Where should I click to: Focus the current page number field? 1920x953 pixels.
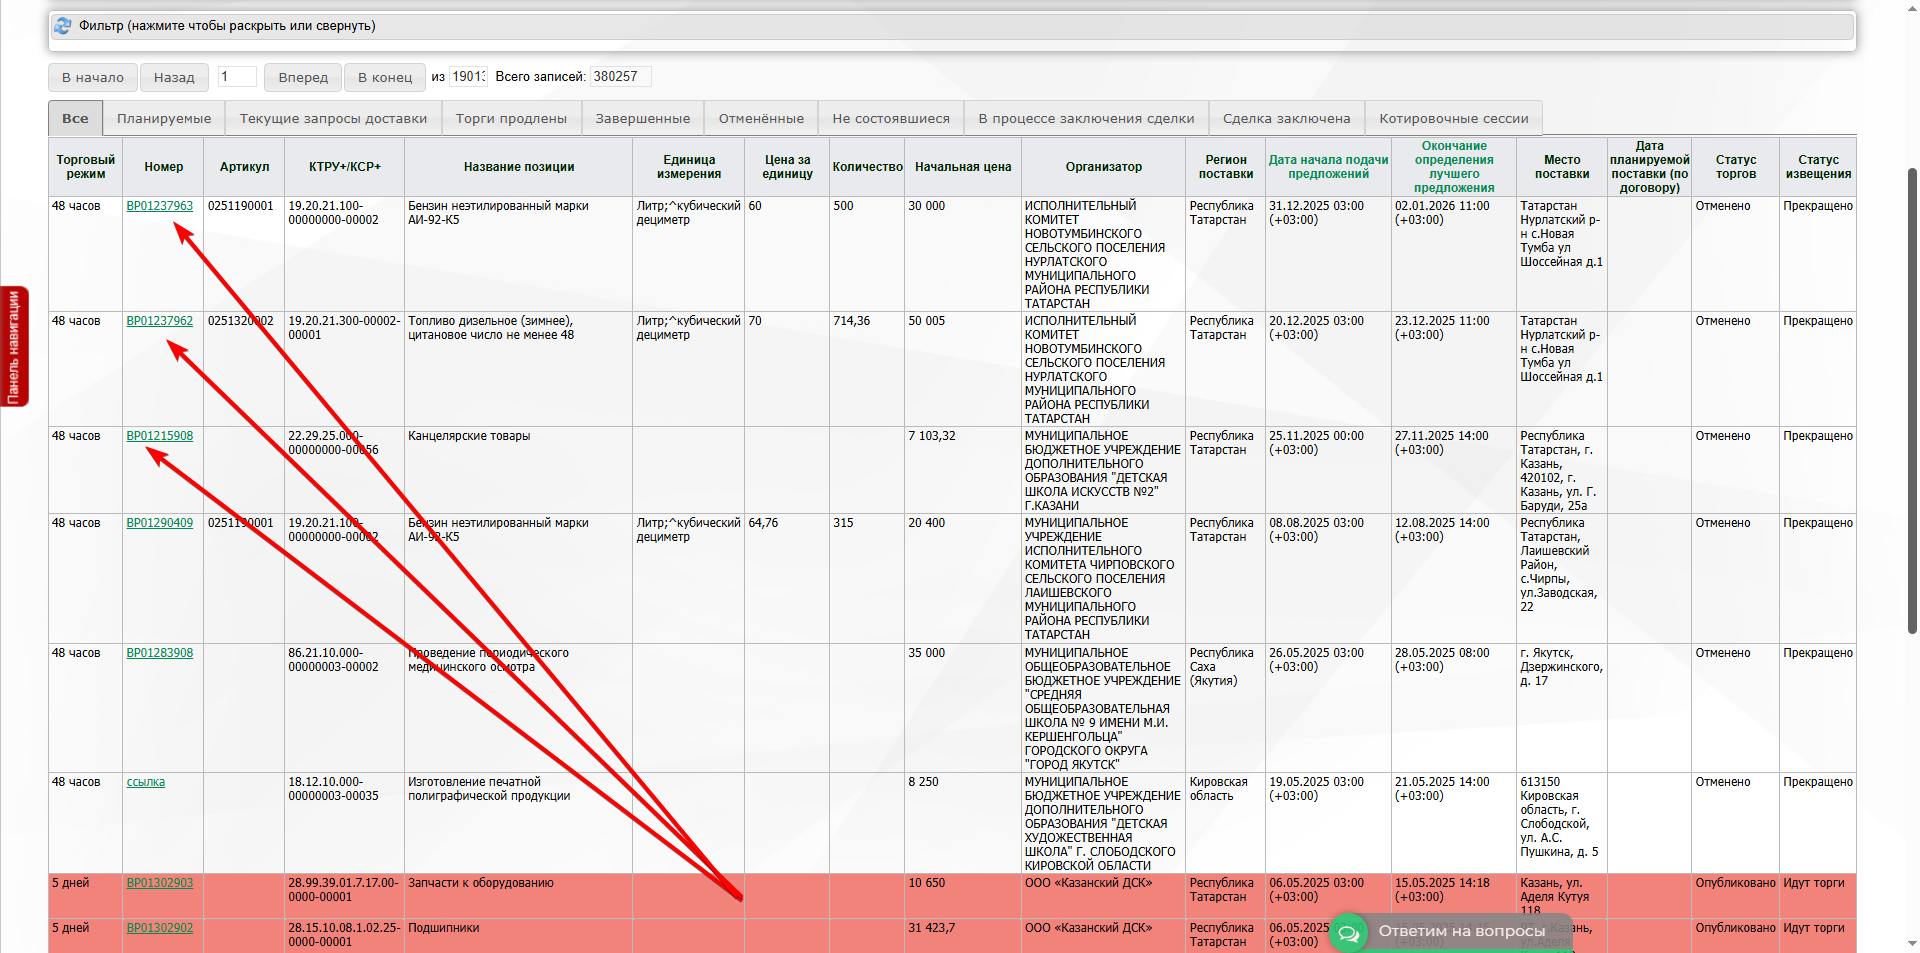point(237,77)
